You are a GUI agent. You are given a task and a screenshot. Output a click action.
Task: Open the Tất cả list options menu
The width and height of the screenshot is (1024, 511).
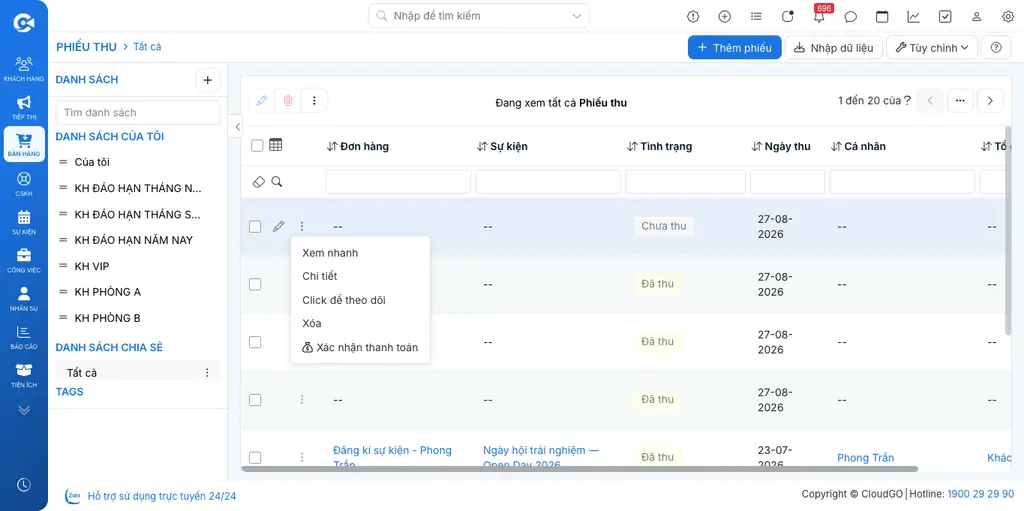tap(207, 372)
